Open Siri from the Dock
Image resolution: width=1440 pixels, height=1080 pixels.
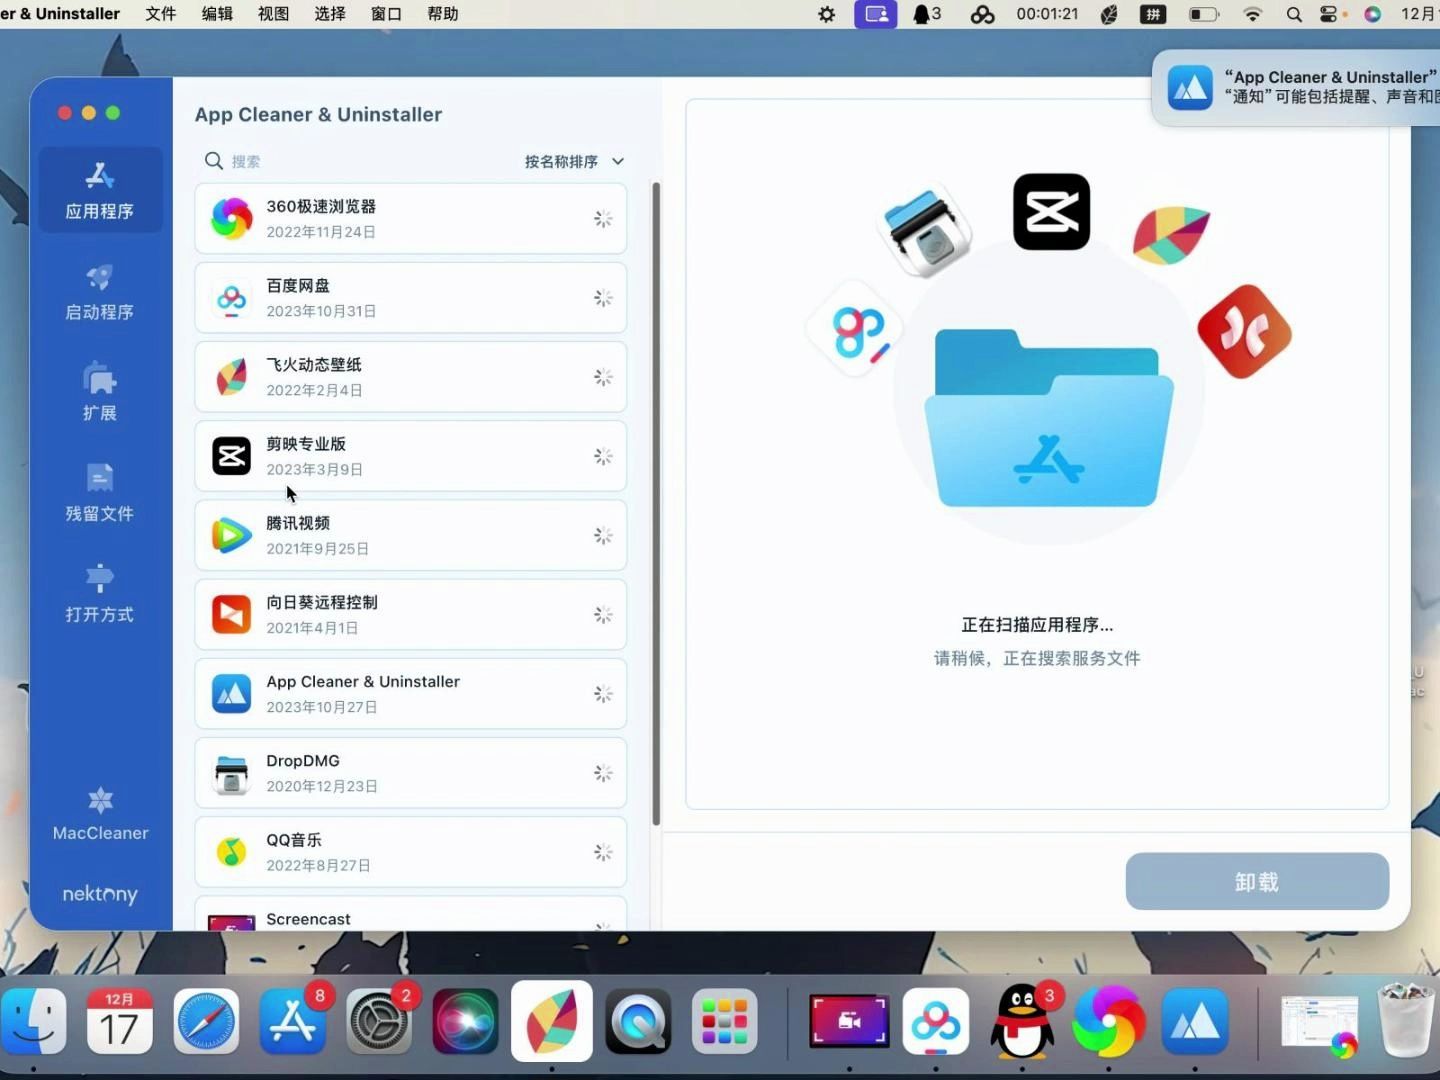(x=465, y=1021)
